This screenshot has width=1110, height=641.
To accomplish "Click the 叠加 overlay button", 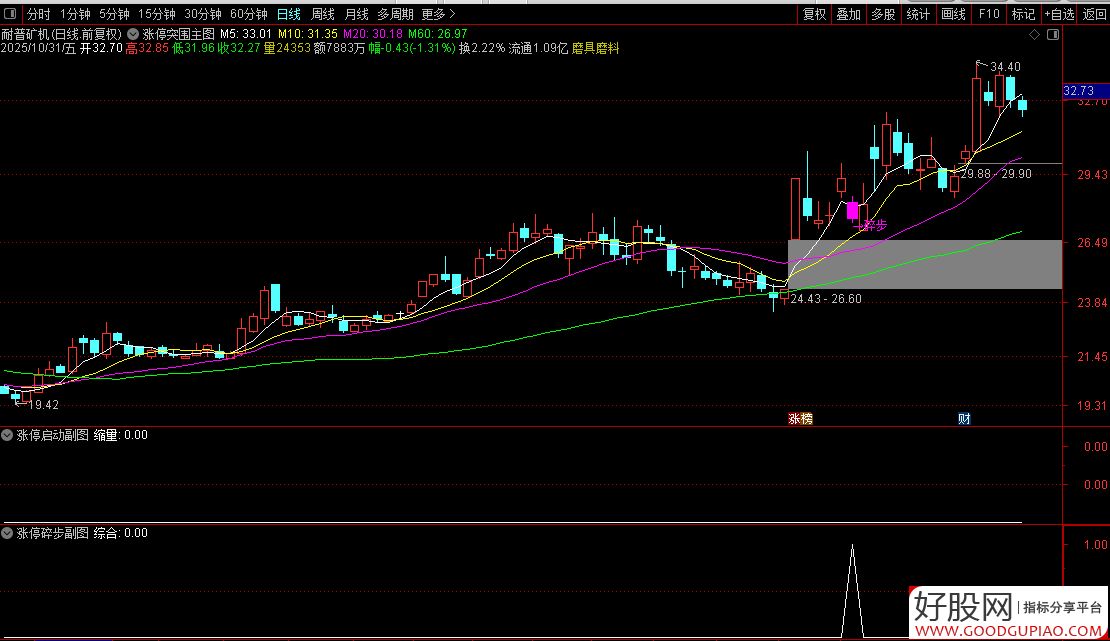I will pos(849,14).
